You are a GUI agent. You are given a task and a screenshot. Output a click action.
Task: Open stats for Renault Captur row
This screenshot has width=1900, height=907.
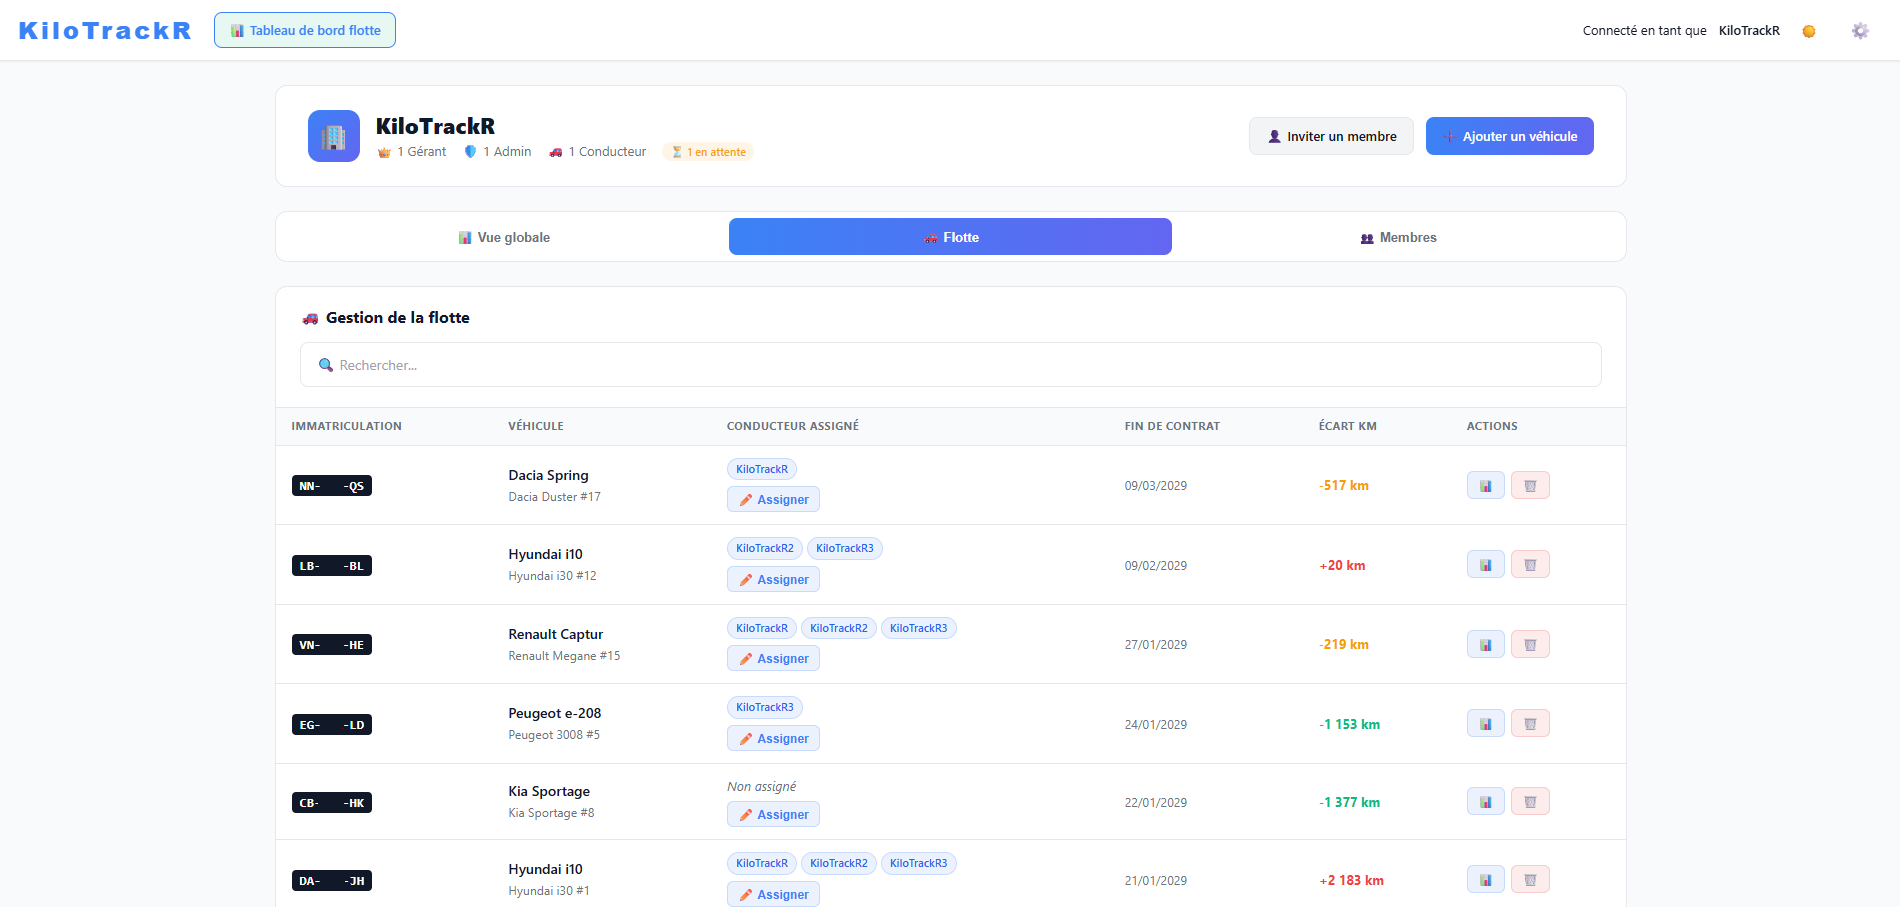click(1485, 644)
